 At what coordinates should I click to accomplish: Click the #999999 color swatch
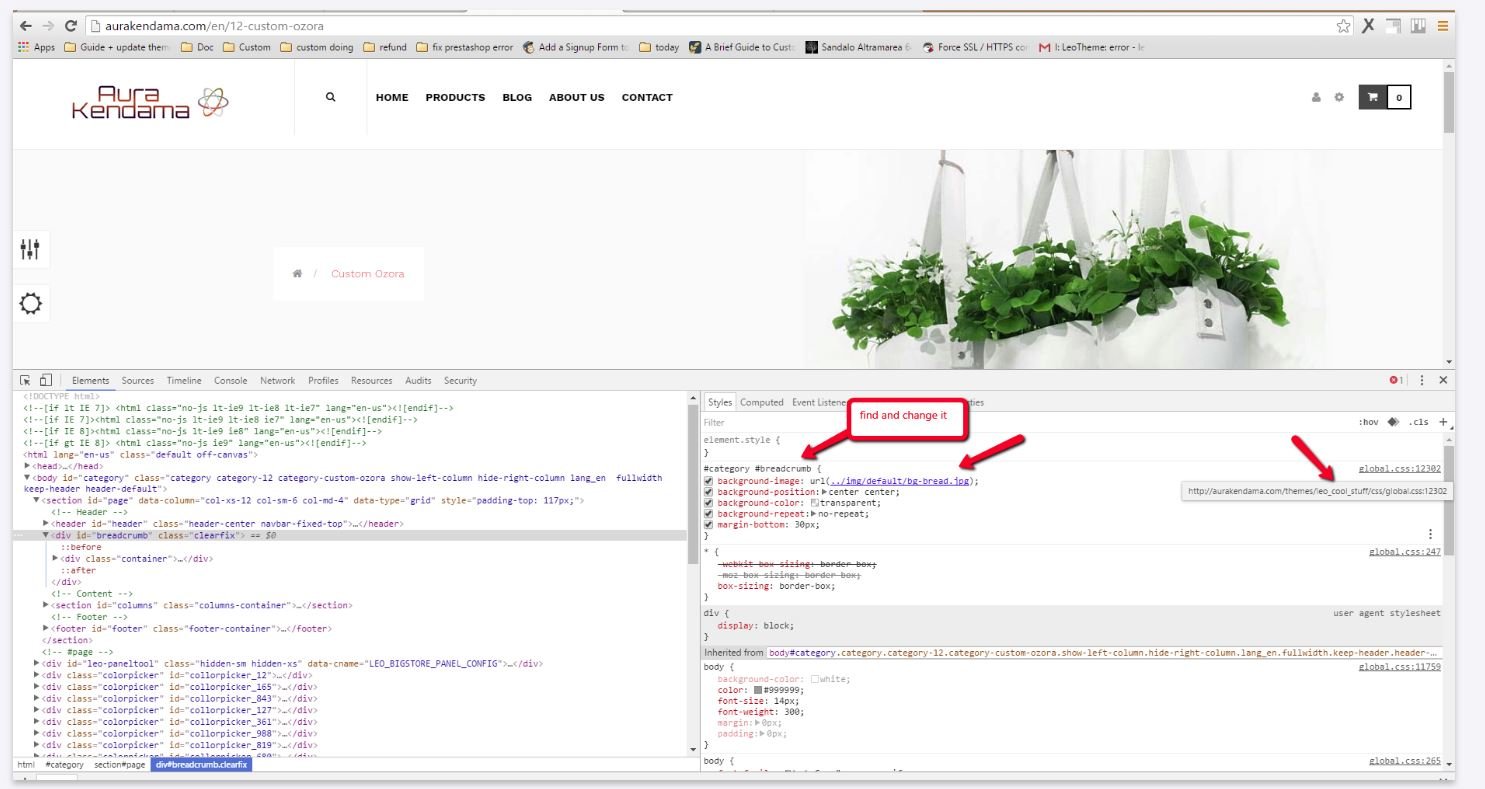coord(758,690)
